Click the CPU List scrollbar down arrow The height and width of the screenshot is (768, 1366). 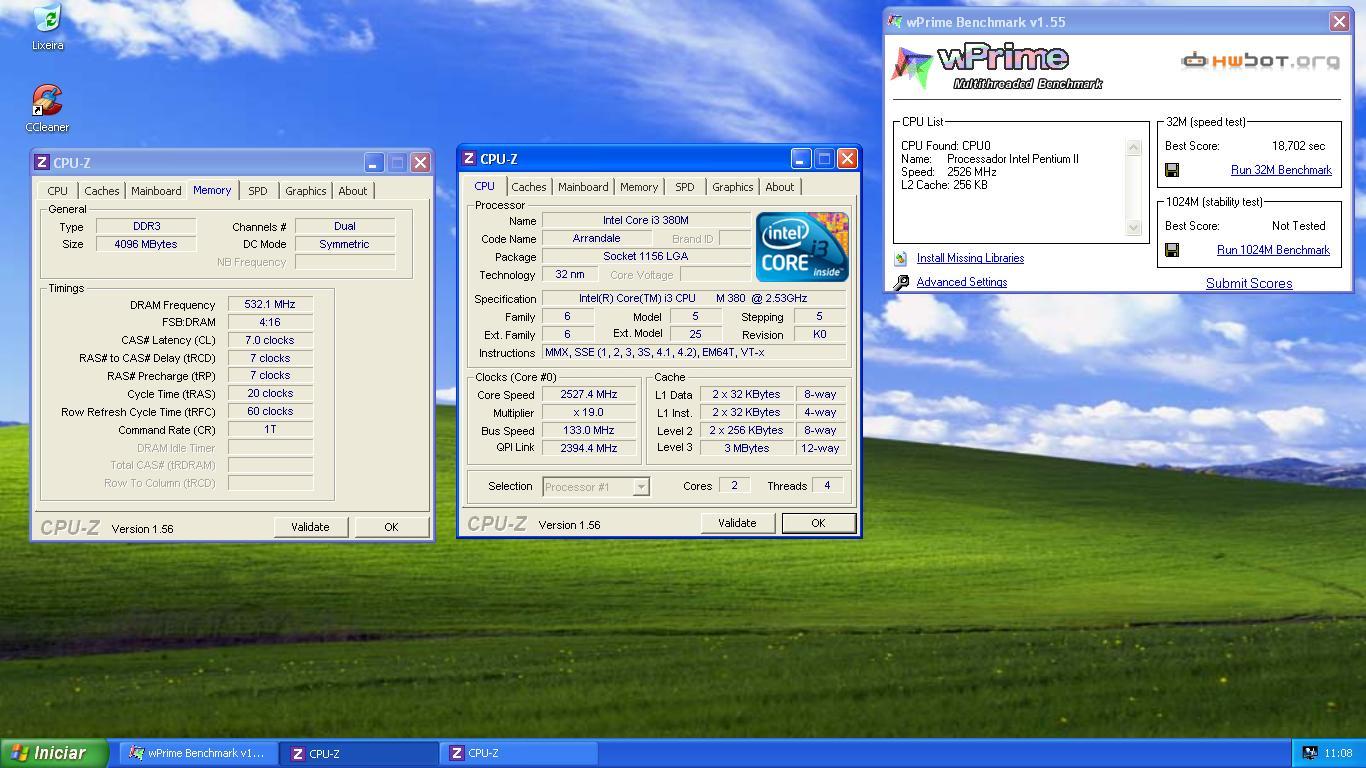point(1133,228)
